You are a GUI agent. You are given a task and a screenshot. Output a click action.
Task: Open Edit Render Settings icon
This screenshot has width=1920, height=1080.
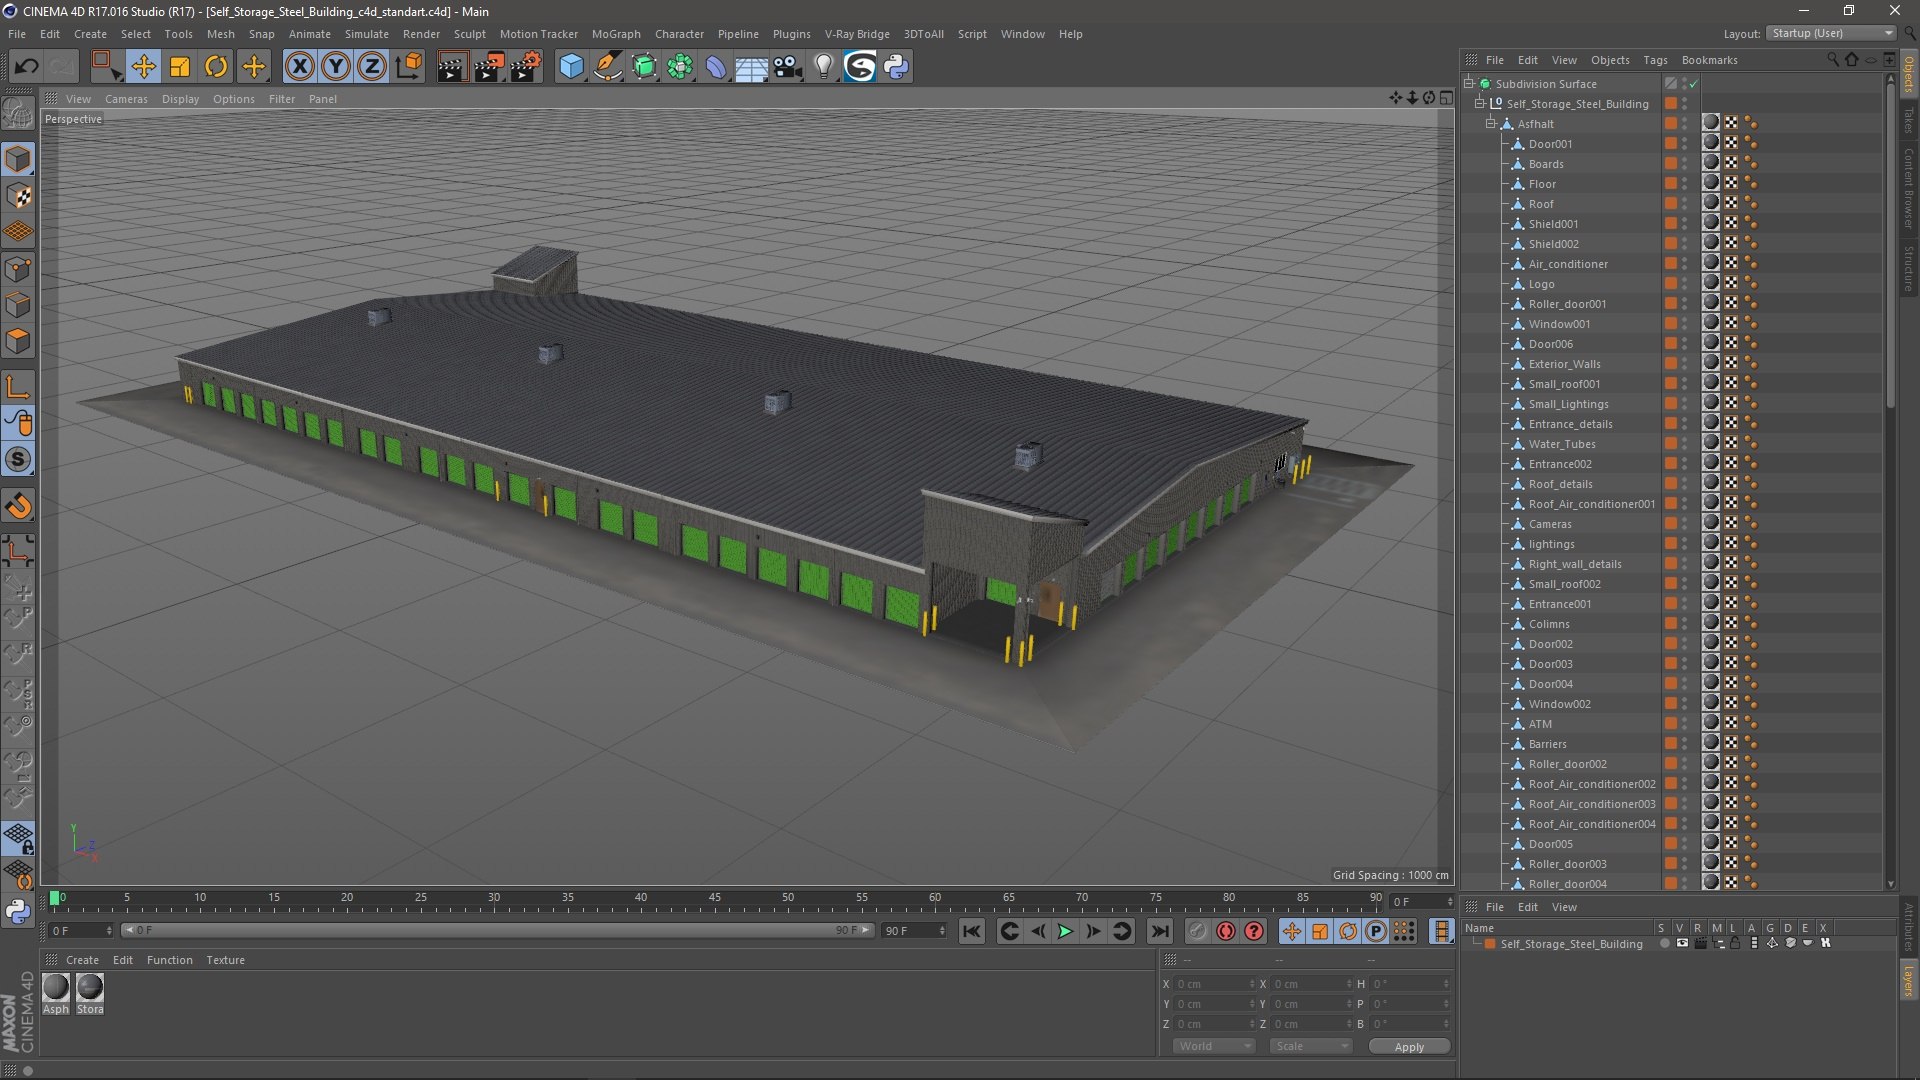tap(526, 67)
